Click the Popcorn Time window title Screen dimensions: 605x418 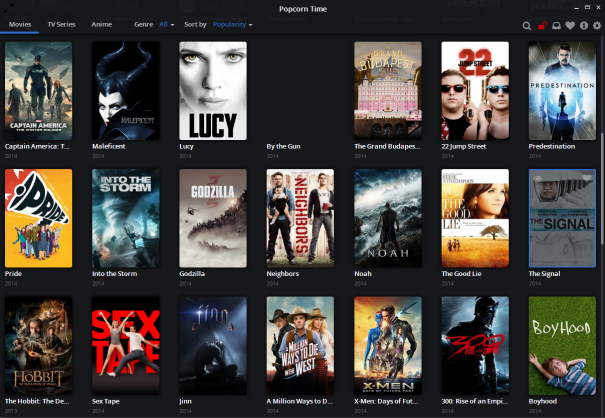[303, 9]
